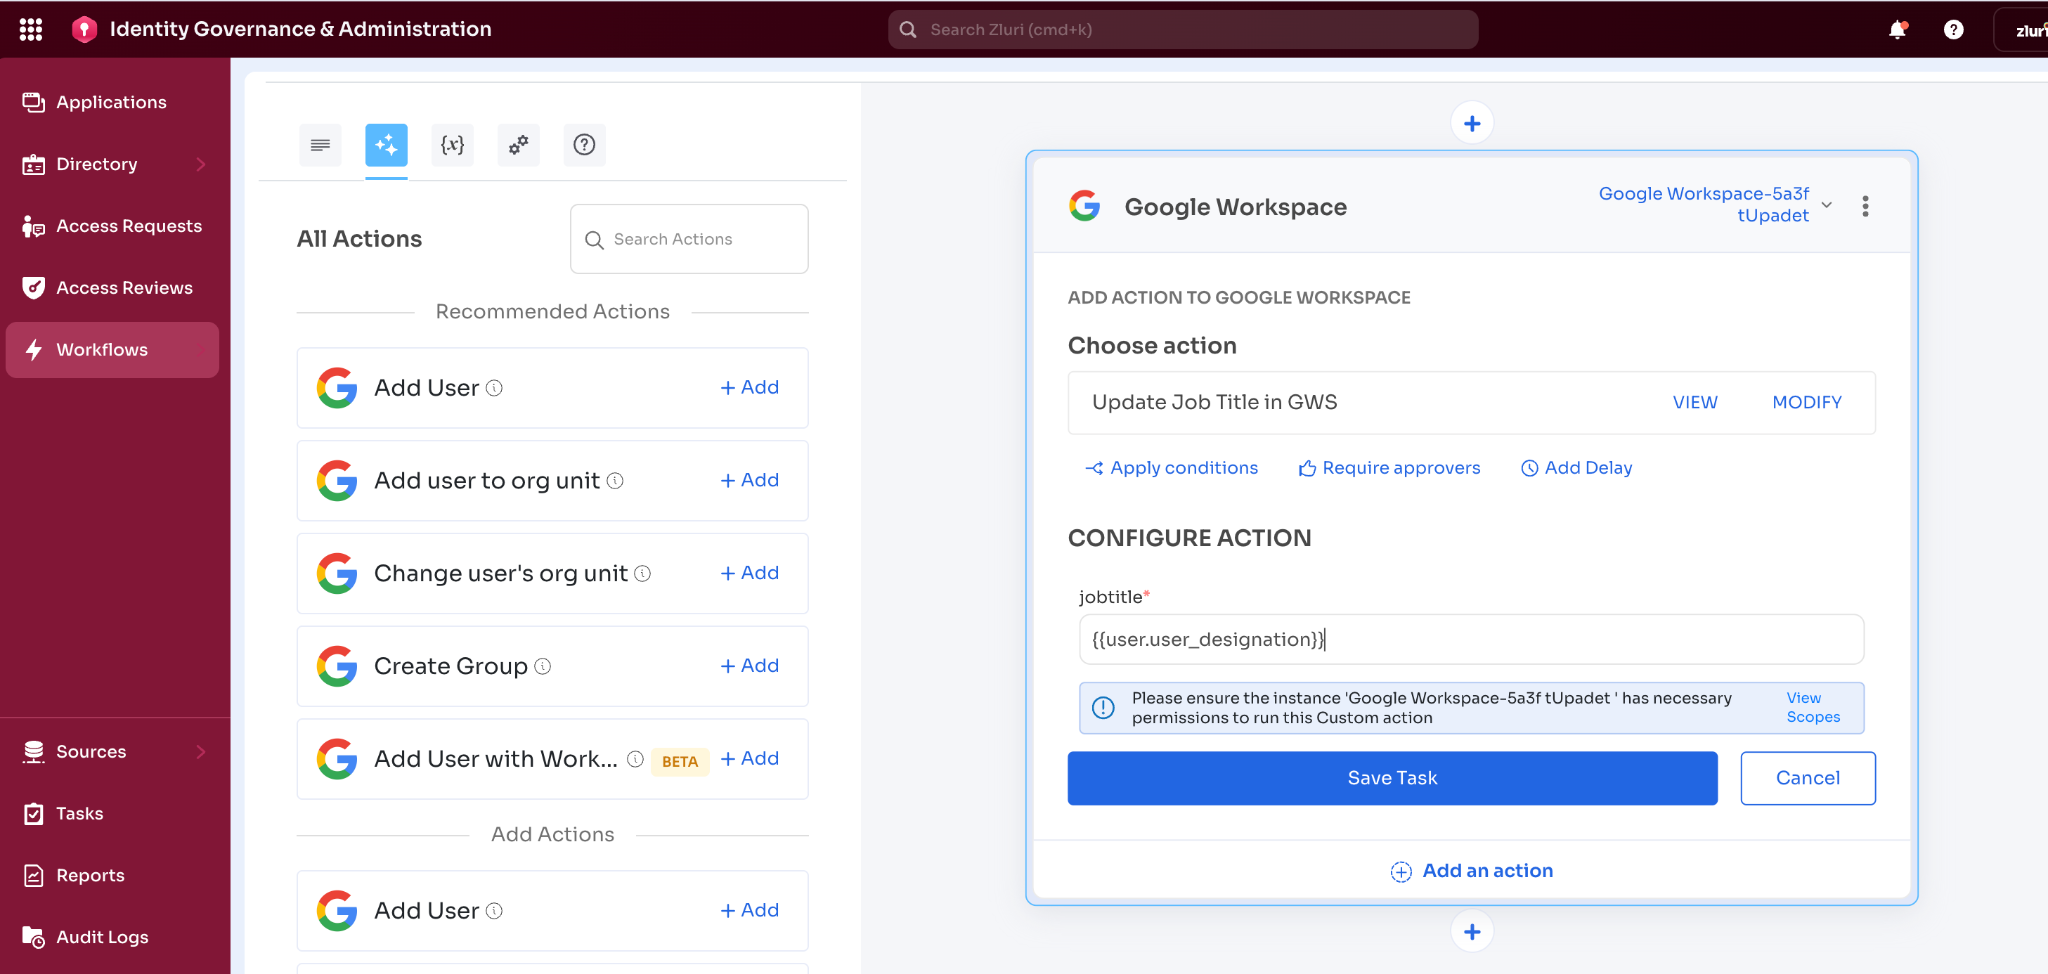Add the Change user's org unit action

(750, 573)
